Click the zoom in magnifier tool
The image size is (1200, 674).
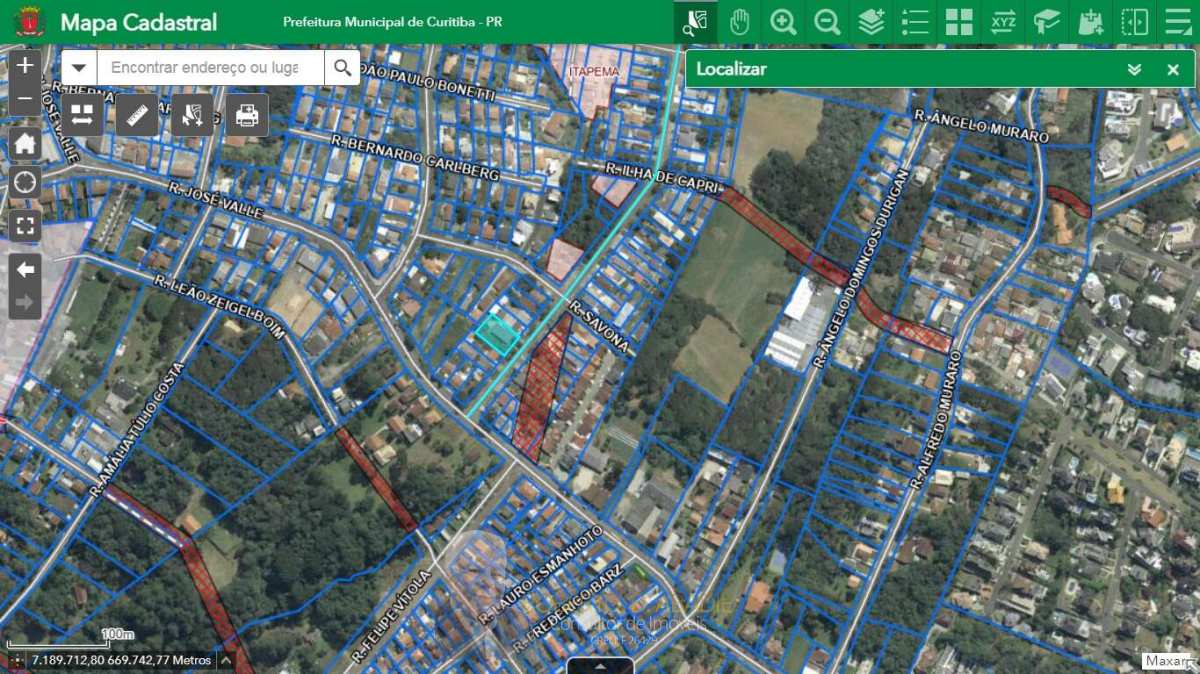pos(783,22)
